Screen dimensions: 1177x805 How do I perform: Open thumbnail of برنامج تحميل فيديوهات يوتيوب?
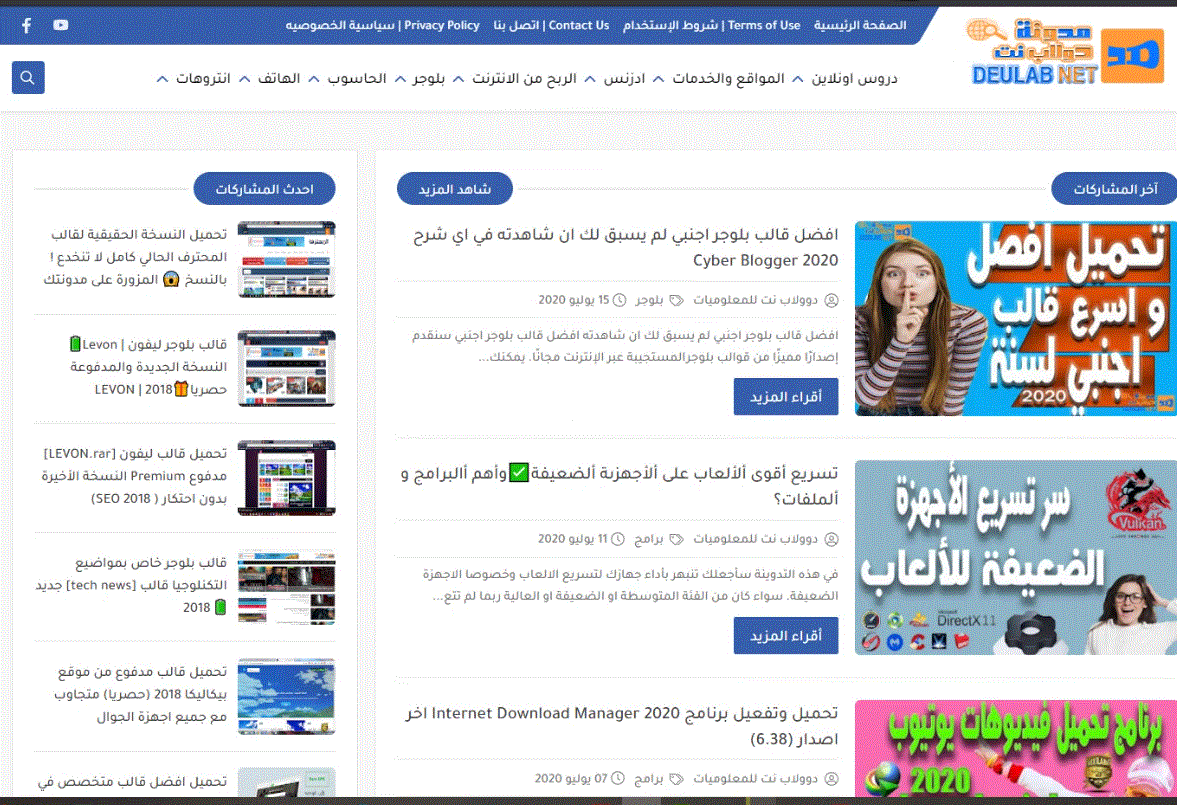pyautogui.click(x=1016, y=748)
